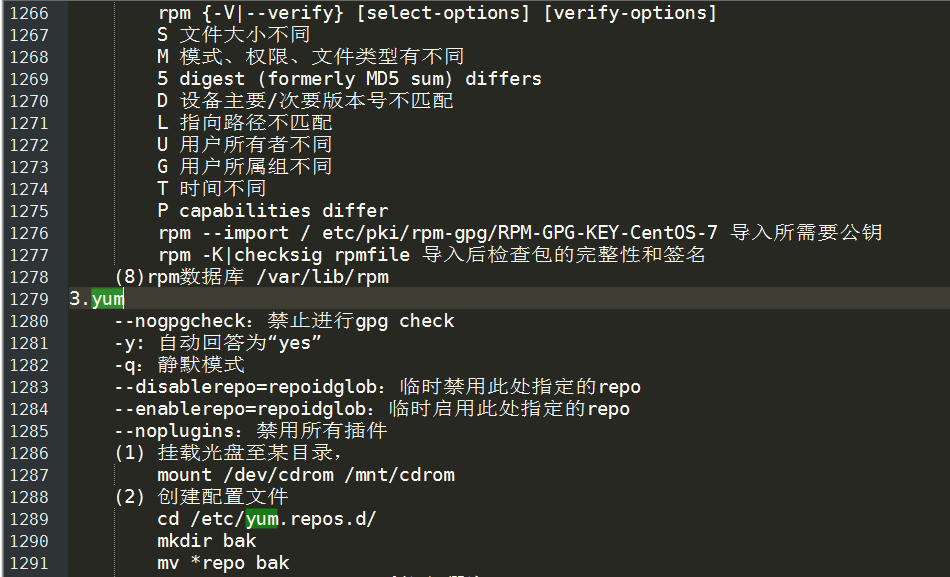Click the highlighted yum in /etc/yum.repos.d/

click(x=262, y=519)
